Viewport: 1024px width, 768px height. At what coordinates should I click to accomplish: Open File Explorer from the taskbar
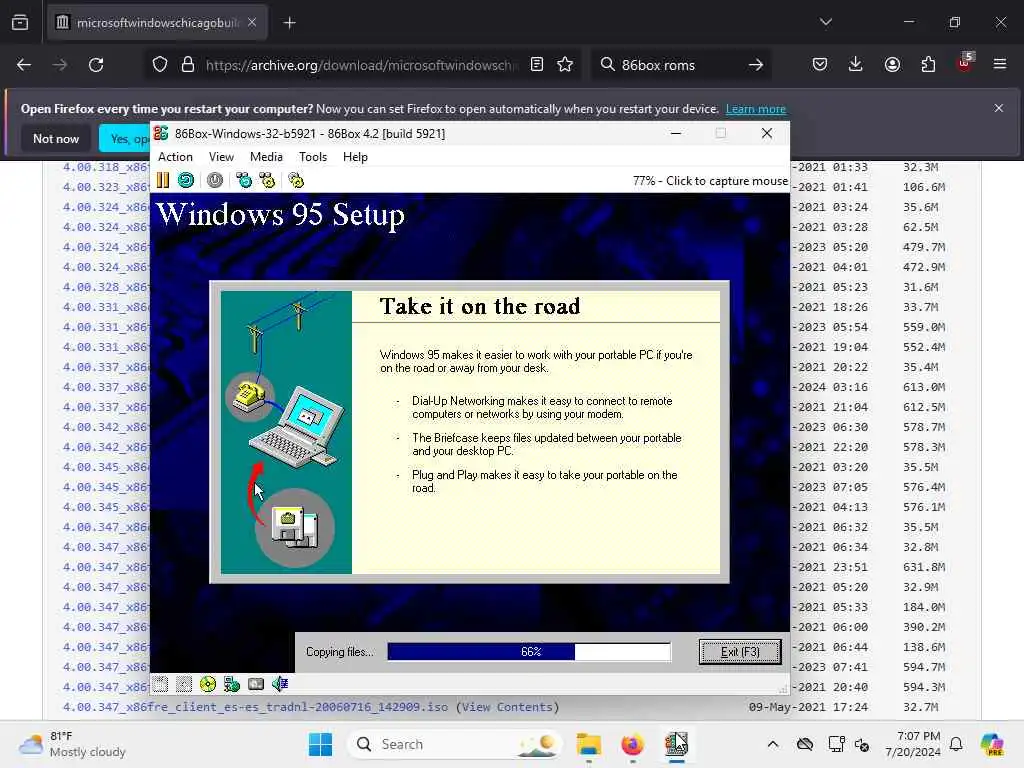click(588, 744)
